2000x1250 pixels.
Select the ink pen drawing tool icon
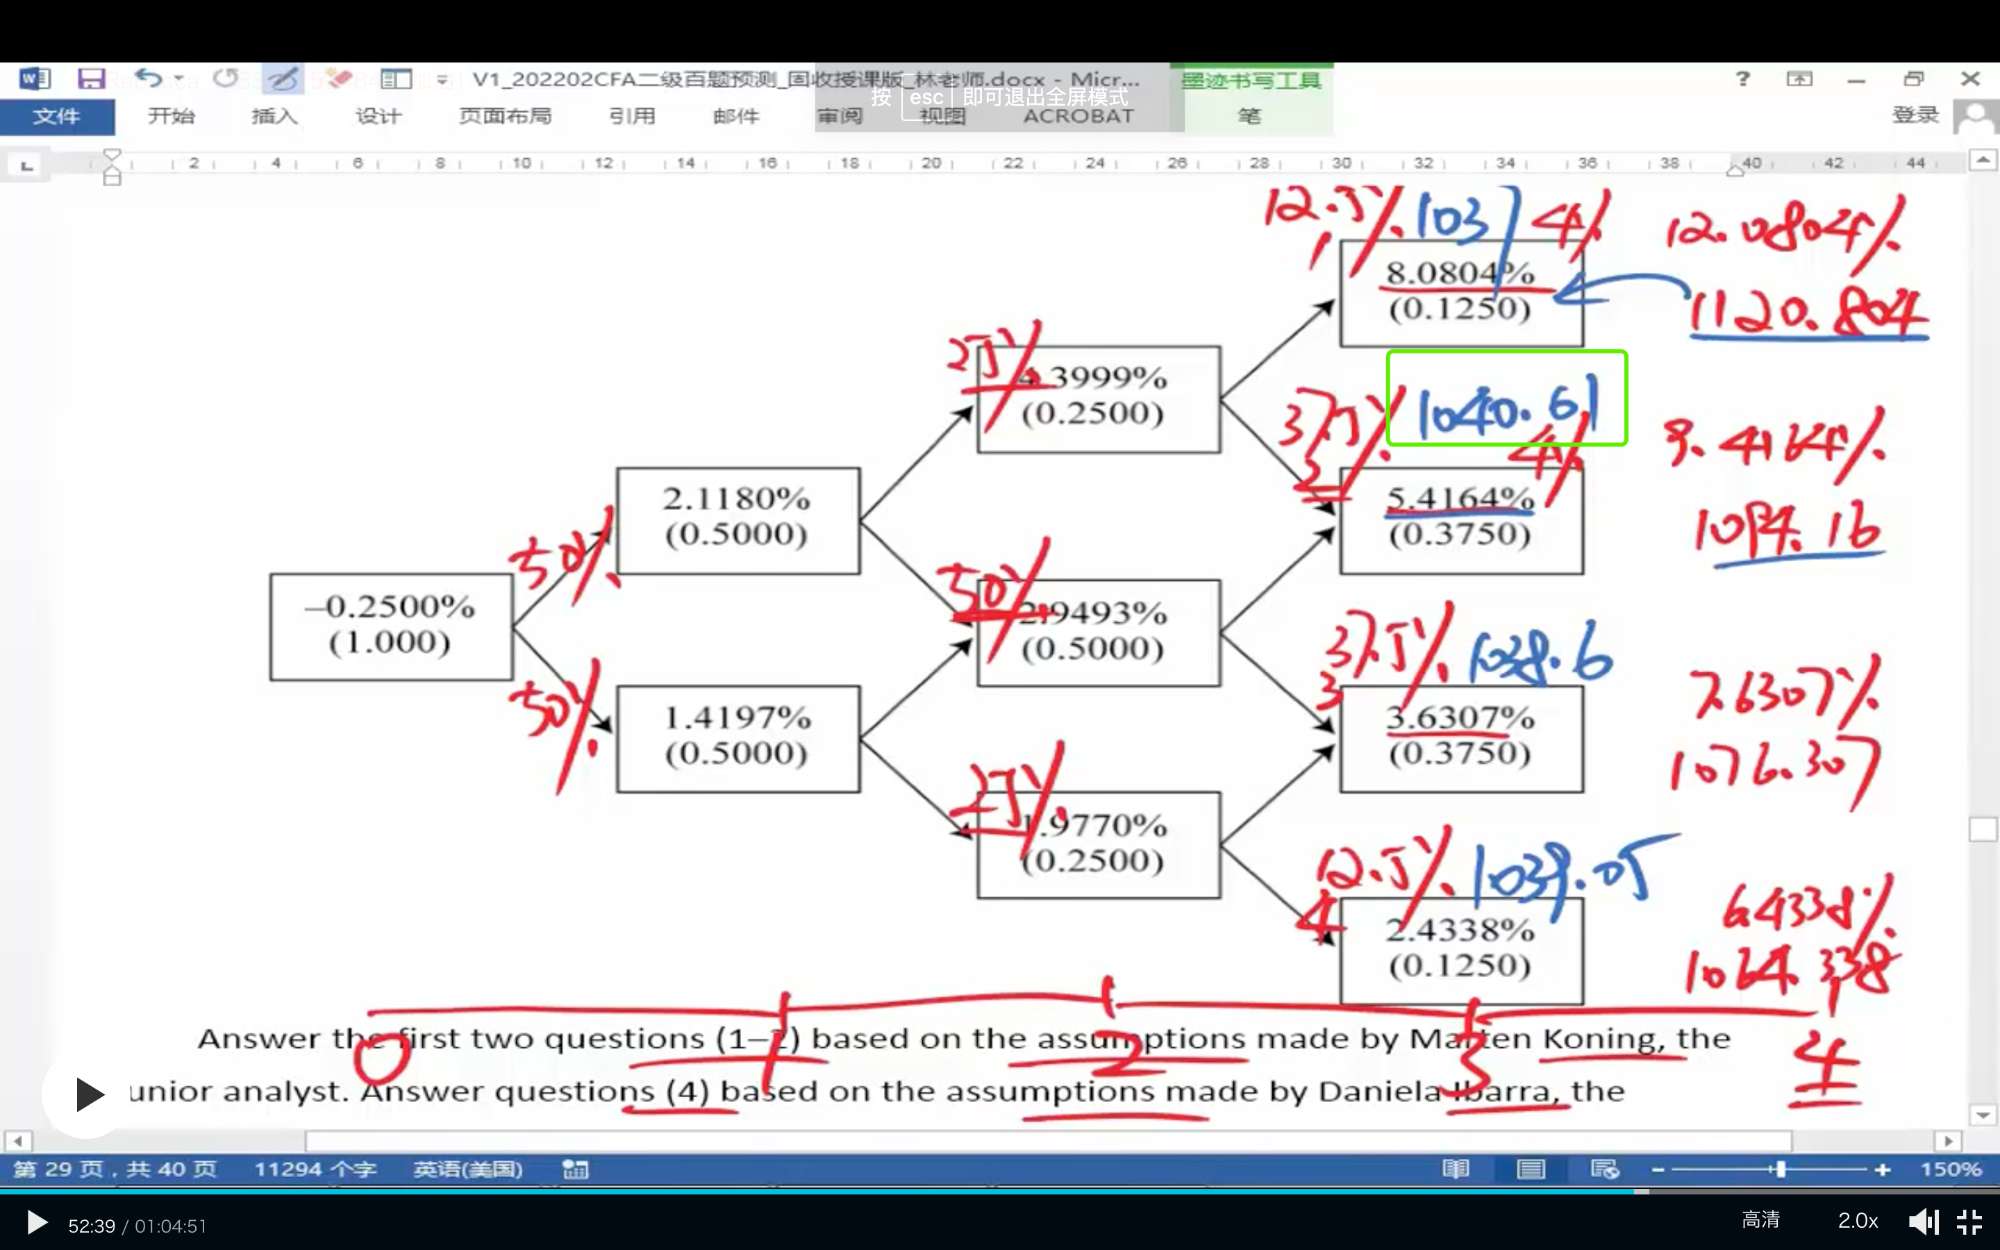click(283, 78)
